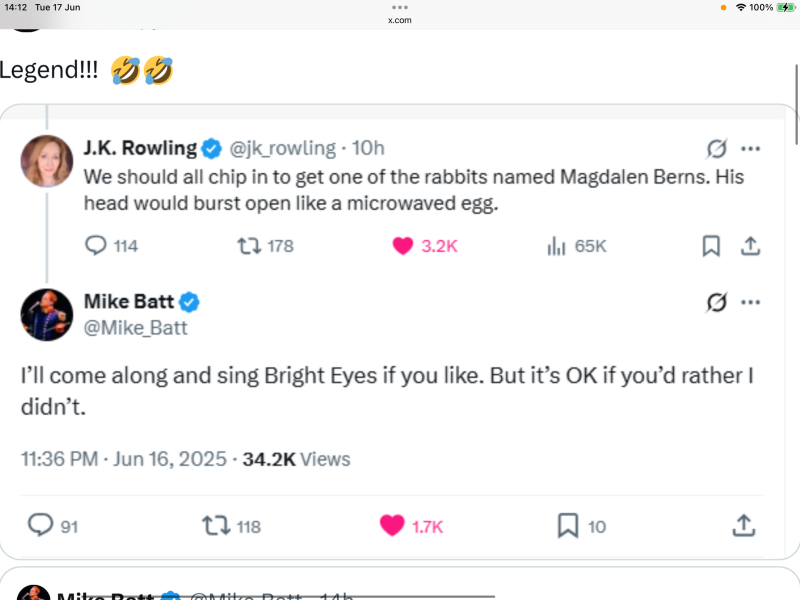The height and width of the screenshot is (600, 800).
Task: Like Mike Batt's Bright Eyes tweet
Action: pyautogui.click(x=393, y=525)
